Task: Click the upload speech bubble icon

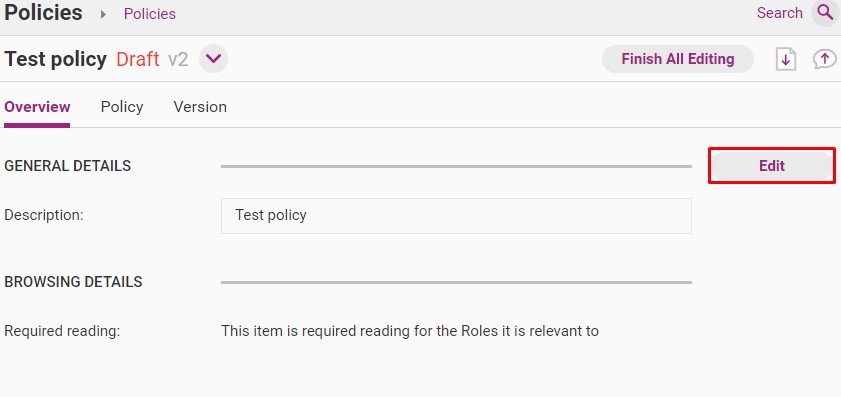Action: (x=825, y=59)
